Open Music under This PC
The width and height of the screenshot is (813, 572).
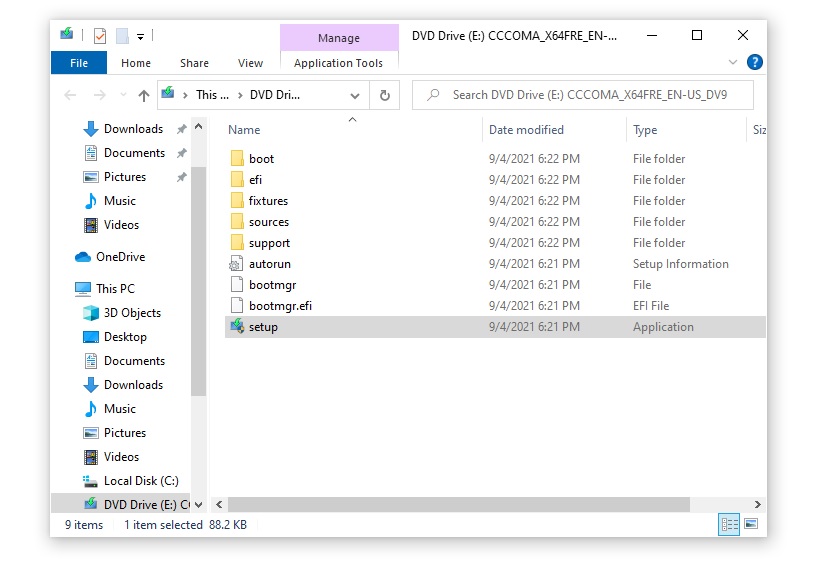click(x=110, y=409)
